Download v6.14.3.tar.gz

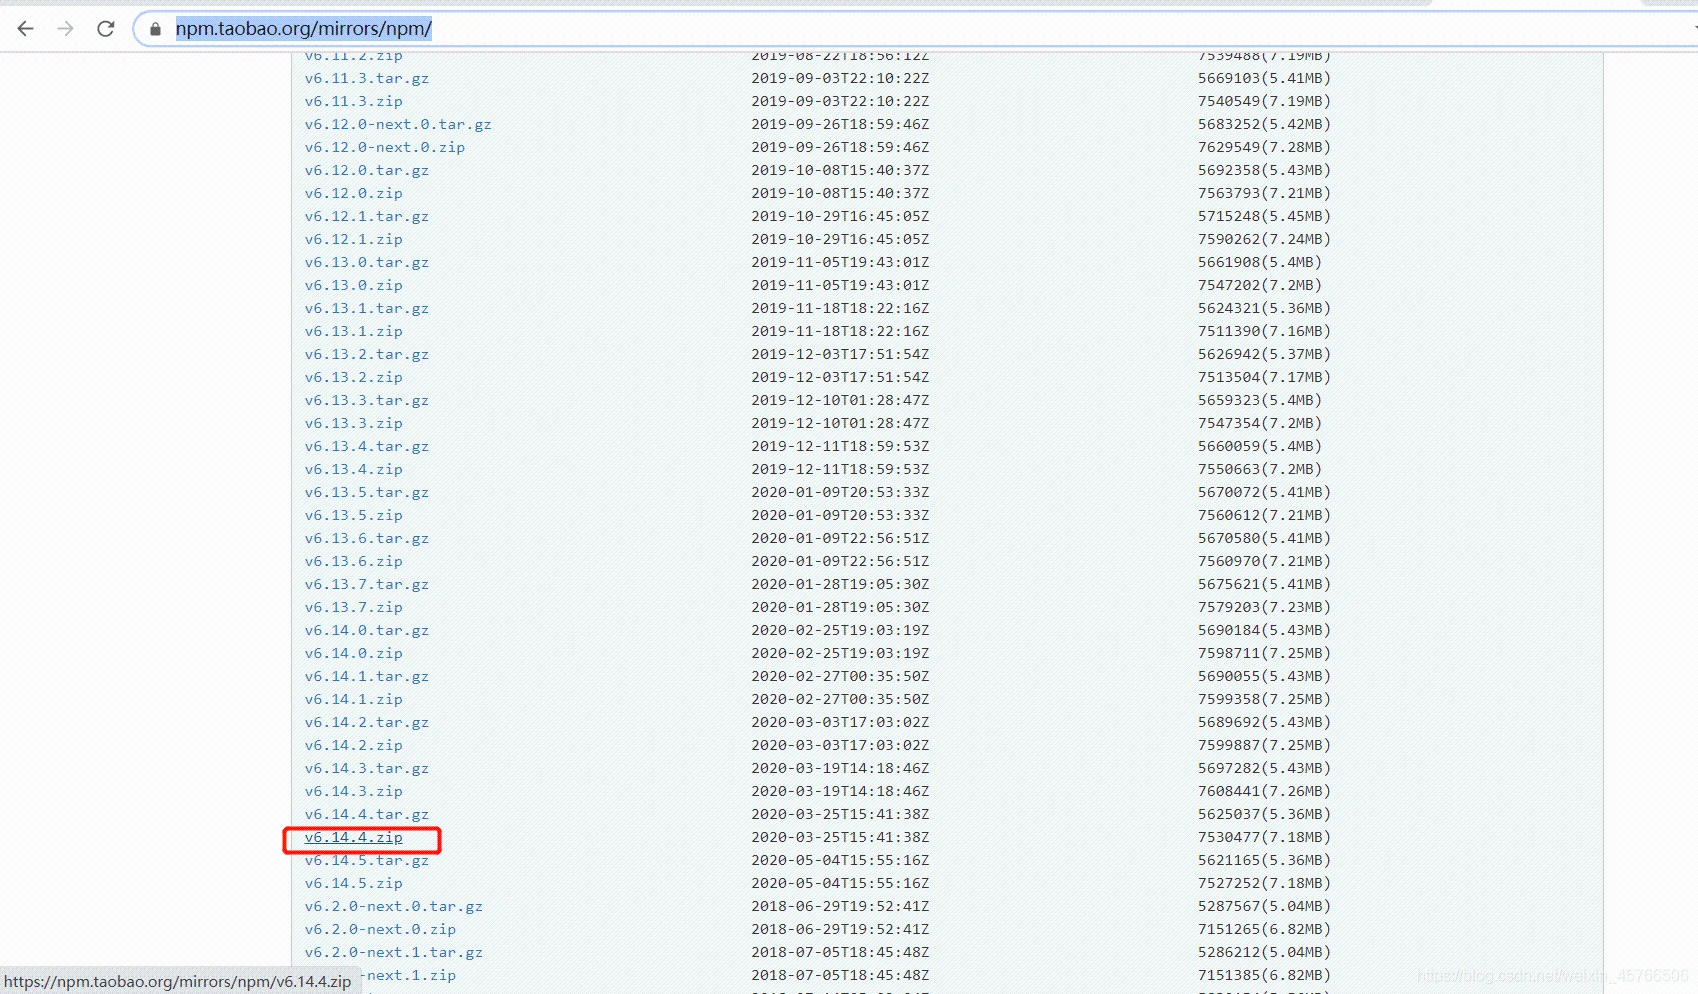[367, 769]
